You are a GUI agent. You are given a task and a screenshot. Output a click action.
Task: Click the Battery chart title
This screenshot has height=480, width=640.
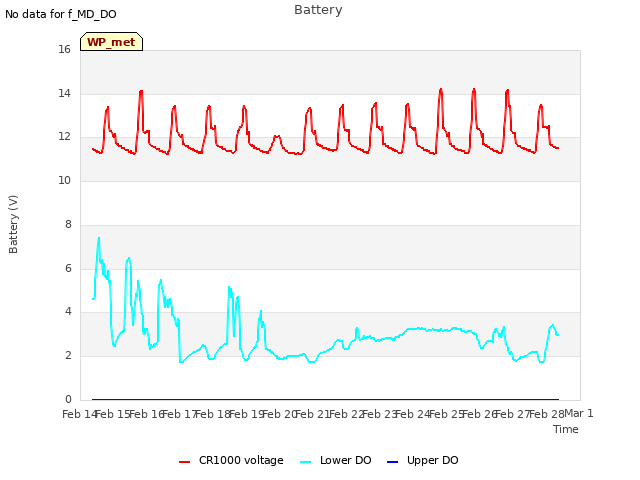click(x=318, y=9)
